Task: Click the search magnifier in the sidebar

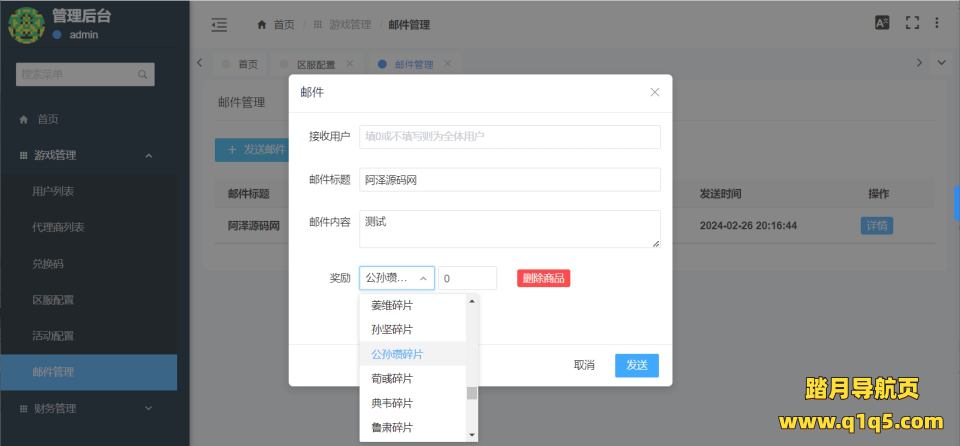Action: (143, 74)
